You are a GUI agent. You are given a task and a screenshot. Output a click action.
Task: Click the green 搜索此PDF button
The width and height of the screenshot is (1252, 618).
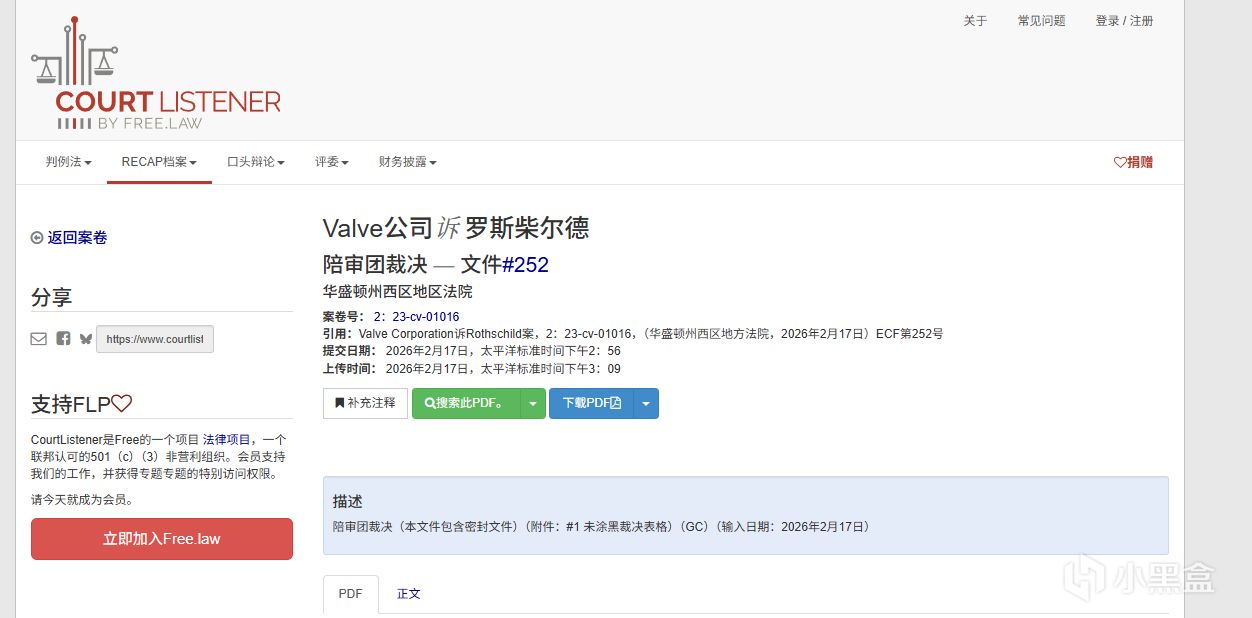[467, 403]
